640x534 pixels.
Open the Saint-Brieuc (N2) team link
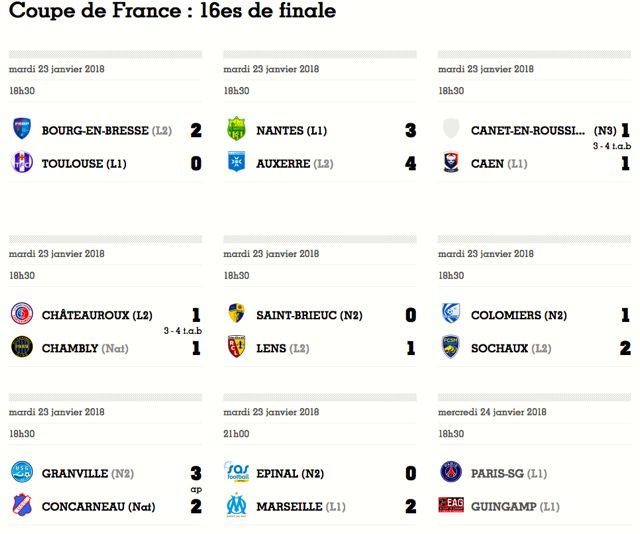click(309, 315)
